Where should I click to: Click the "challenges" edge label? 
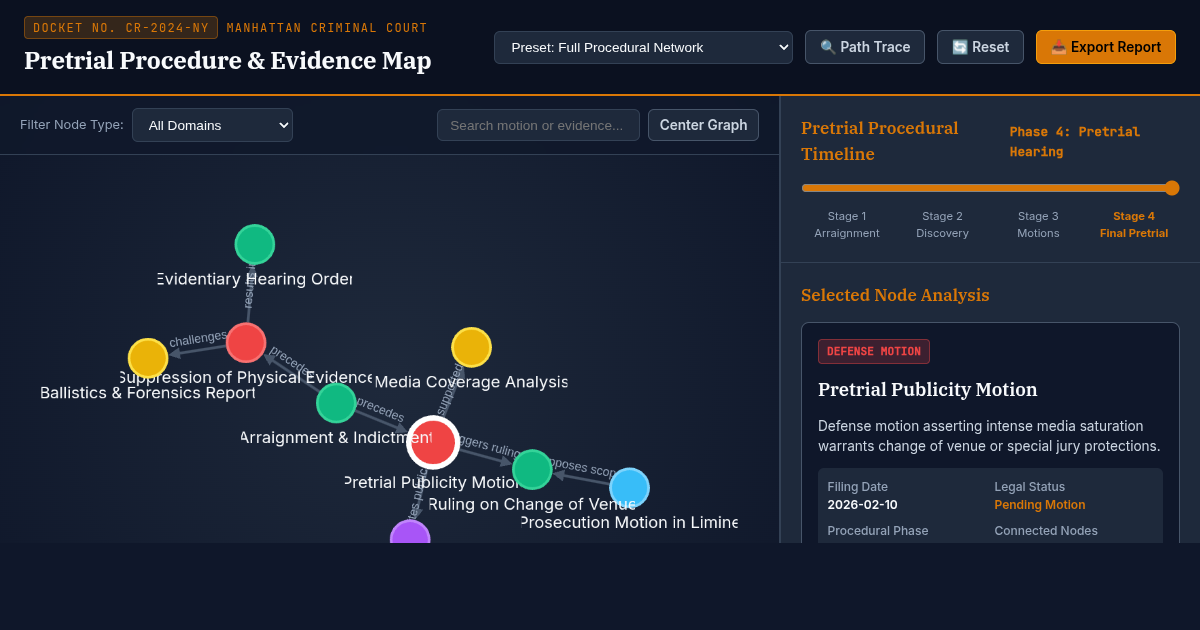click(198, 338)
